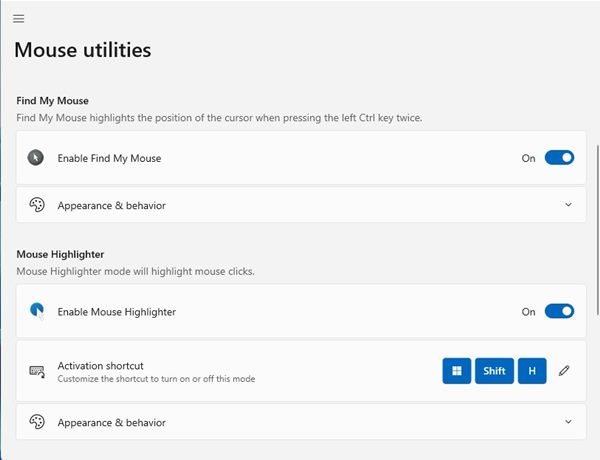Turn off the Mouse Highlighter toggle
Viewport: 600px width, 460px height.
[x=559, y=312]
